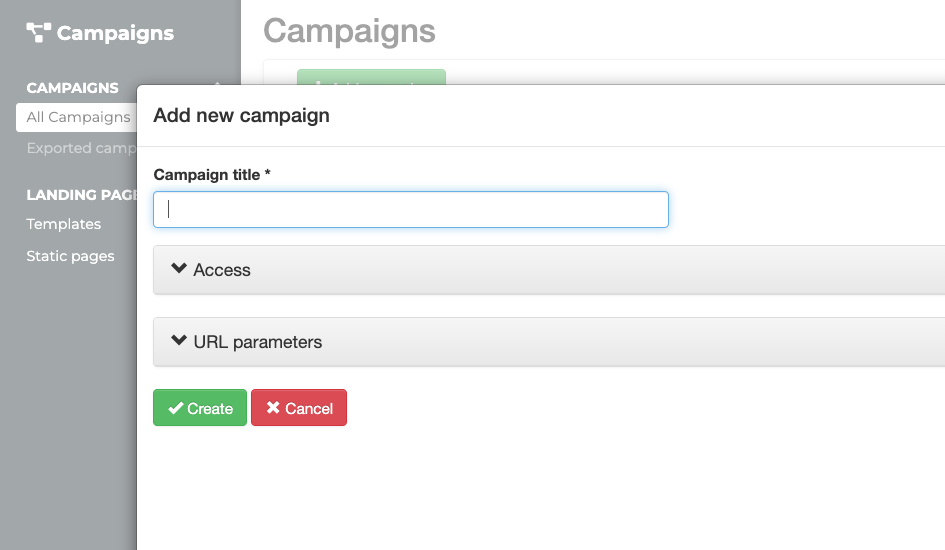Click the chevron arrow beside Access

(x=179, y=268)
